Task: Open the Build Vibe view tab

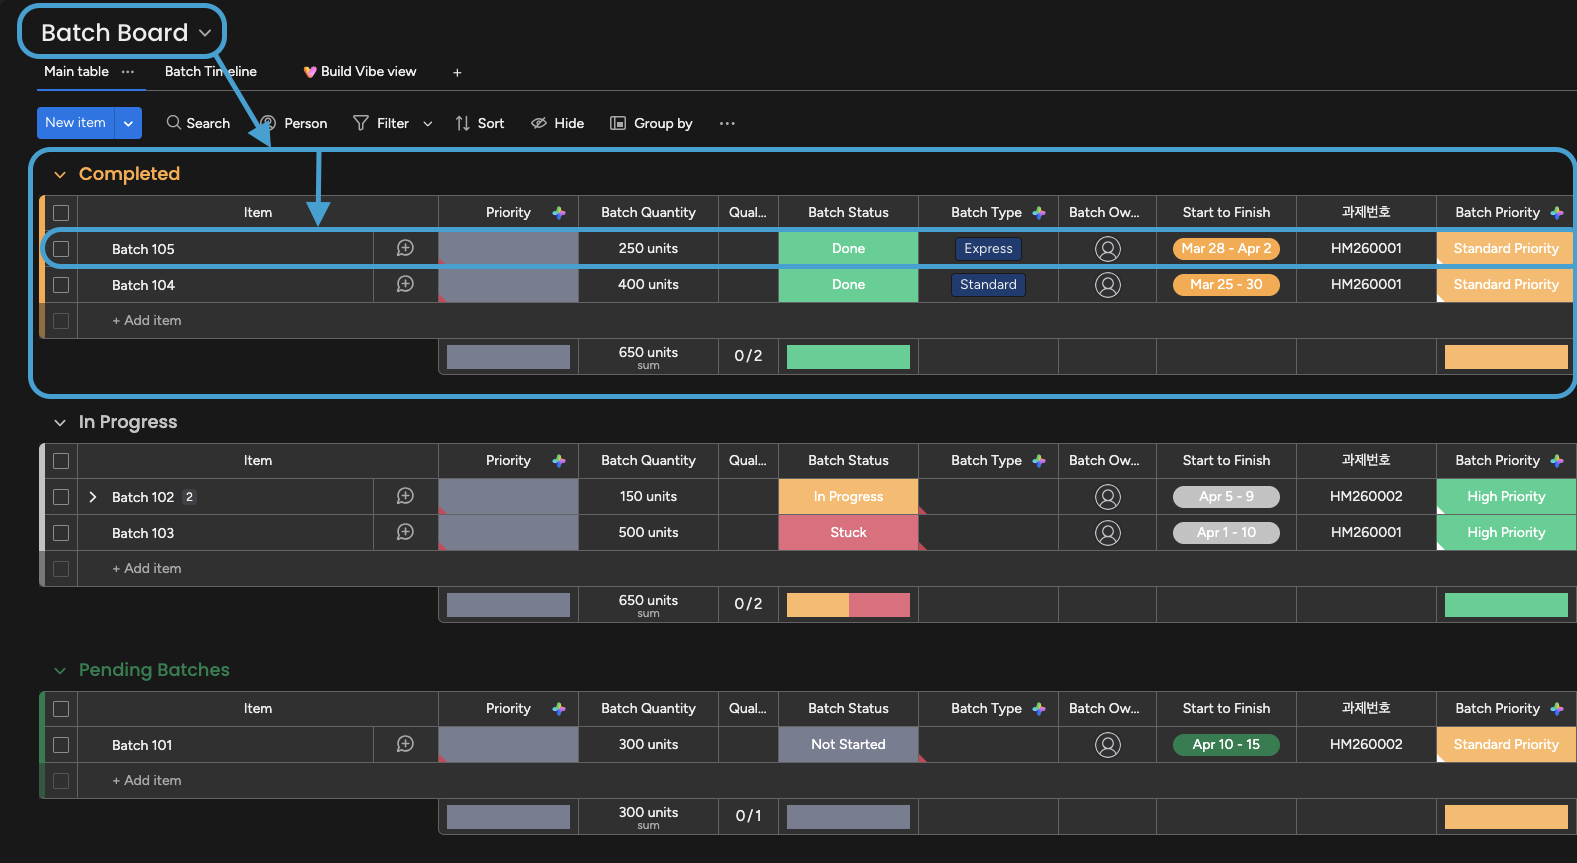Action: (x=360, y=72)
